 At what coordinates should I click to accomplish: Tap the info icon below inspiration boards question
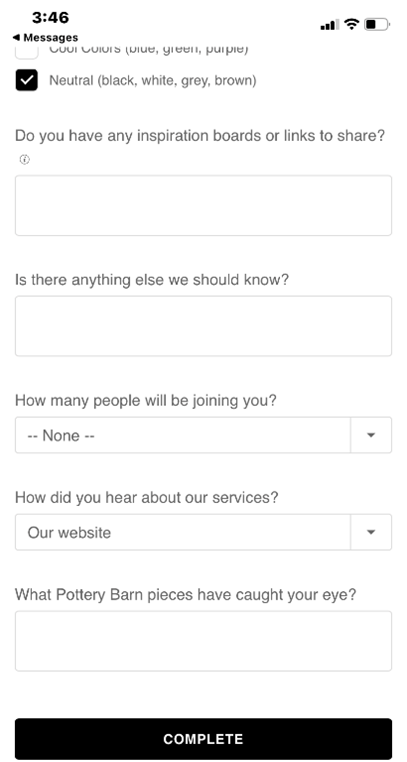[x=24, y=159]
